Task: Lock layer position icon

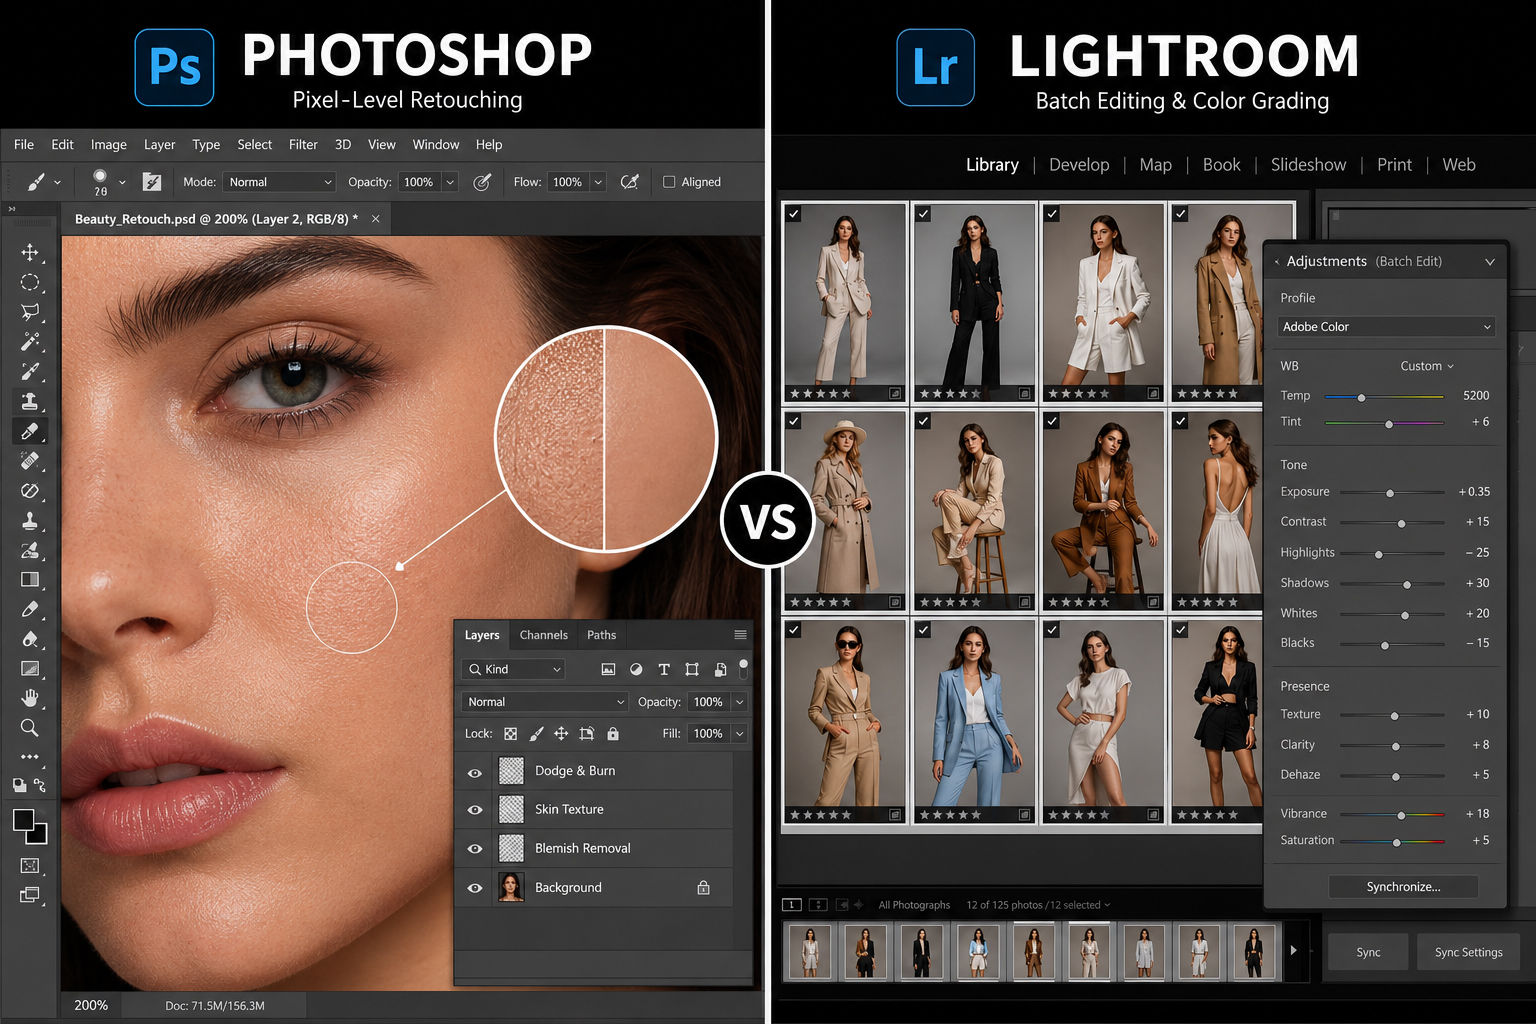Action: (561, 734)
